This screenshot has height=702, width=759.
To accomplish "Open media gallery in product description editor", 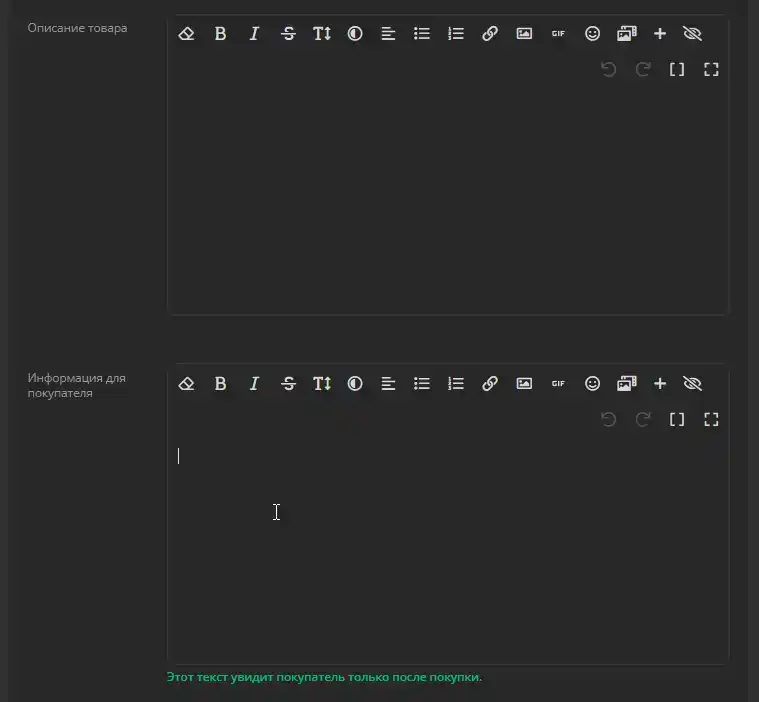I will pyautogui.click(x=626, y=34).
